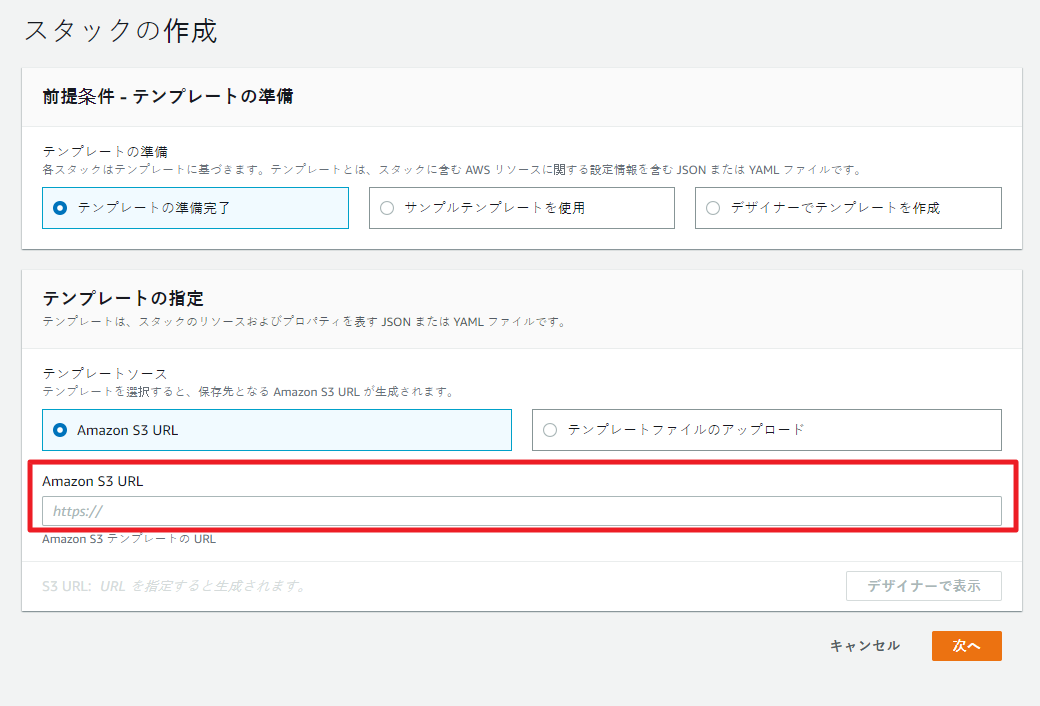Click the Amazon S3 テンプレートの URL helper text
This screenshot has width=1040, height=706.
(x=129, y=539)
